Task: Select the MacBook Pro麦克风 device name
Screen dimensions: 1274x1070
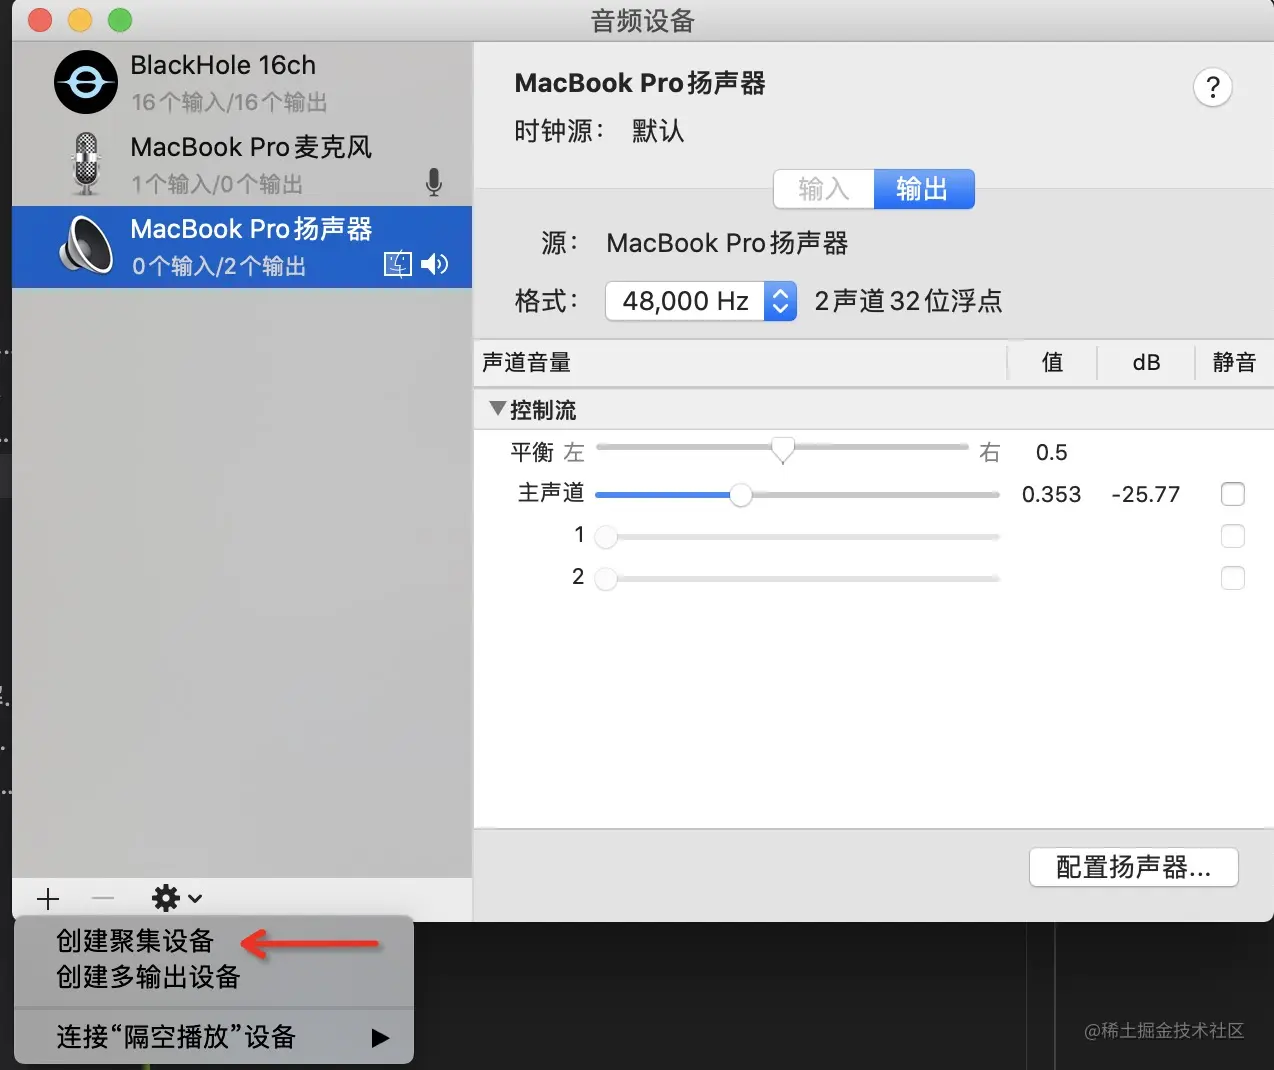Action: [x=251, y=147]
